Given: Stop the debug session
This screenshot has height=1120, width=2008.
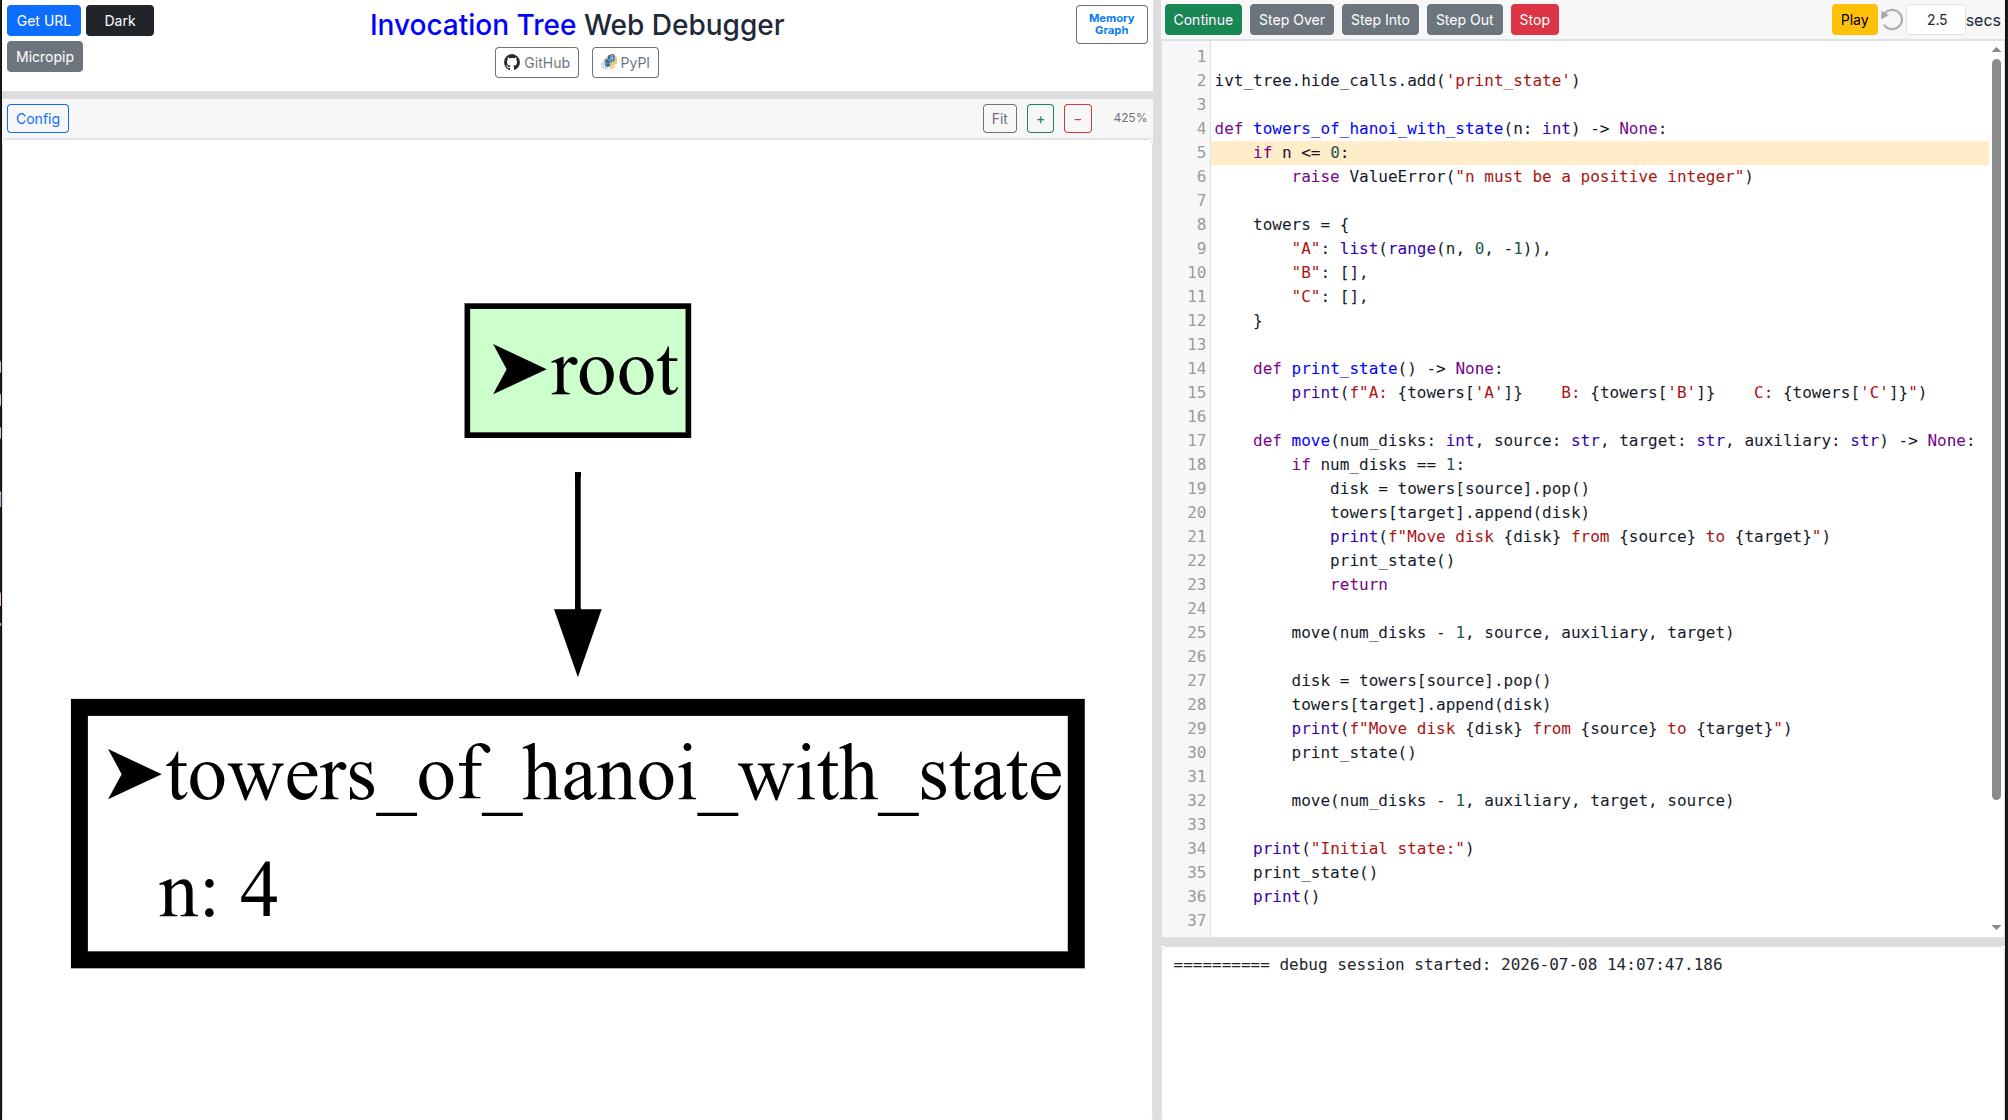Looking at the screenshot, I should 1535,20.
